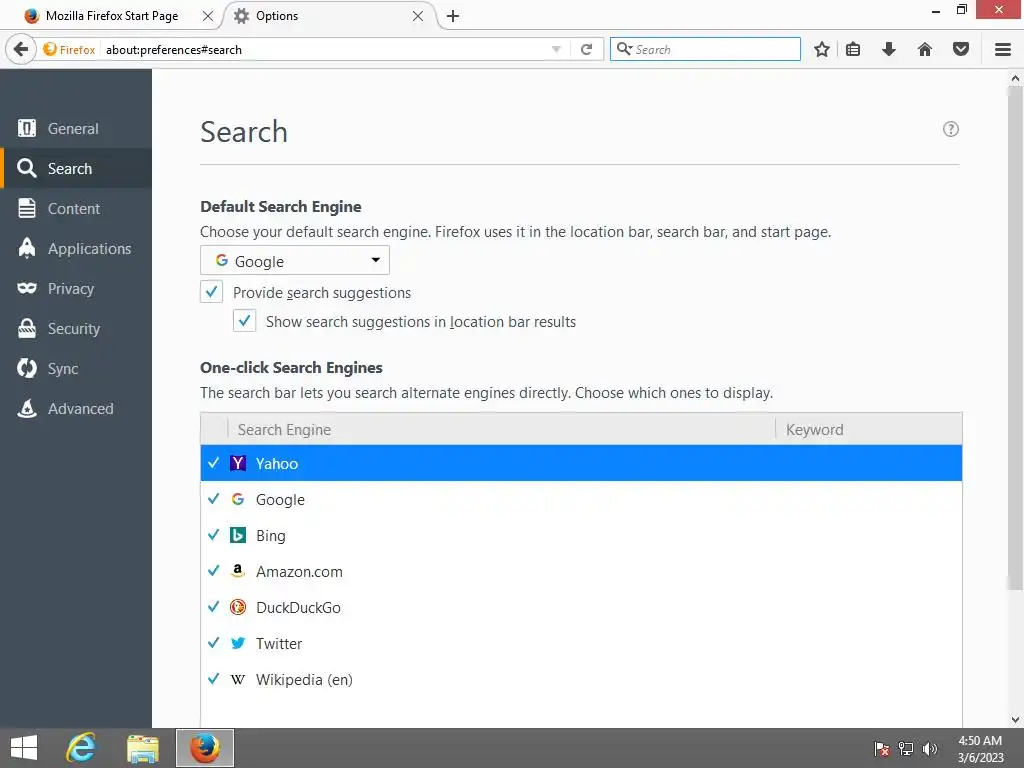Uncheck the Amazon.com one-click engine
This screenshot has height=768, width=1024.
(214, 571)
